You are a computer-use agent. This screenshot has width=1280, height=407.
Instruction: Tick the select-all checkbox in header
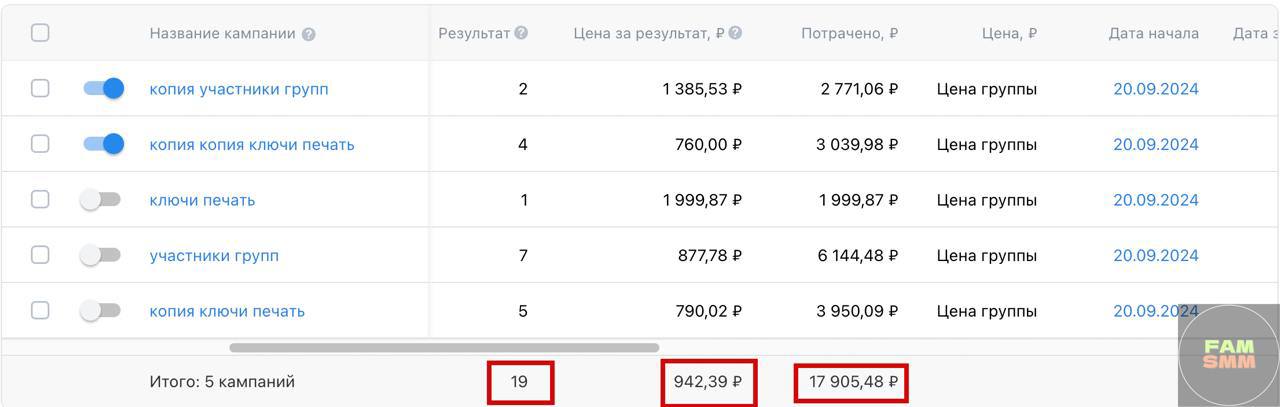tap(40, 33)
